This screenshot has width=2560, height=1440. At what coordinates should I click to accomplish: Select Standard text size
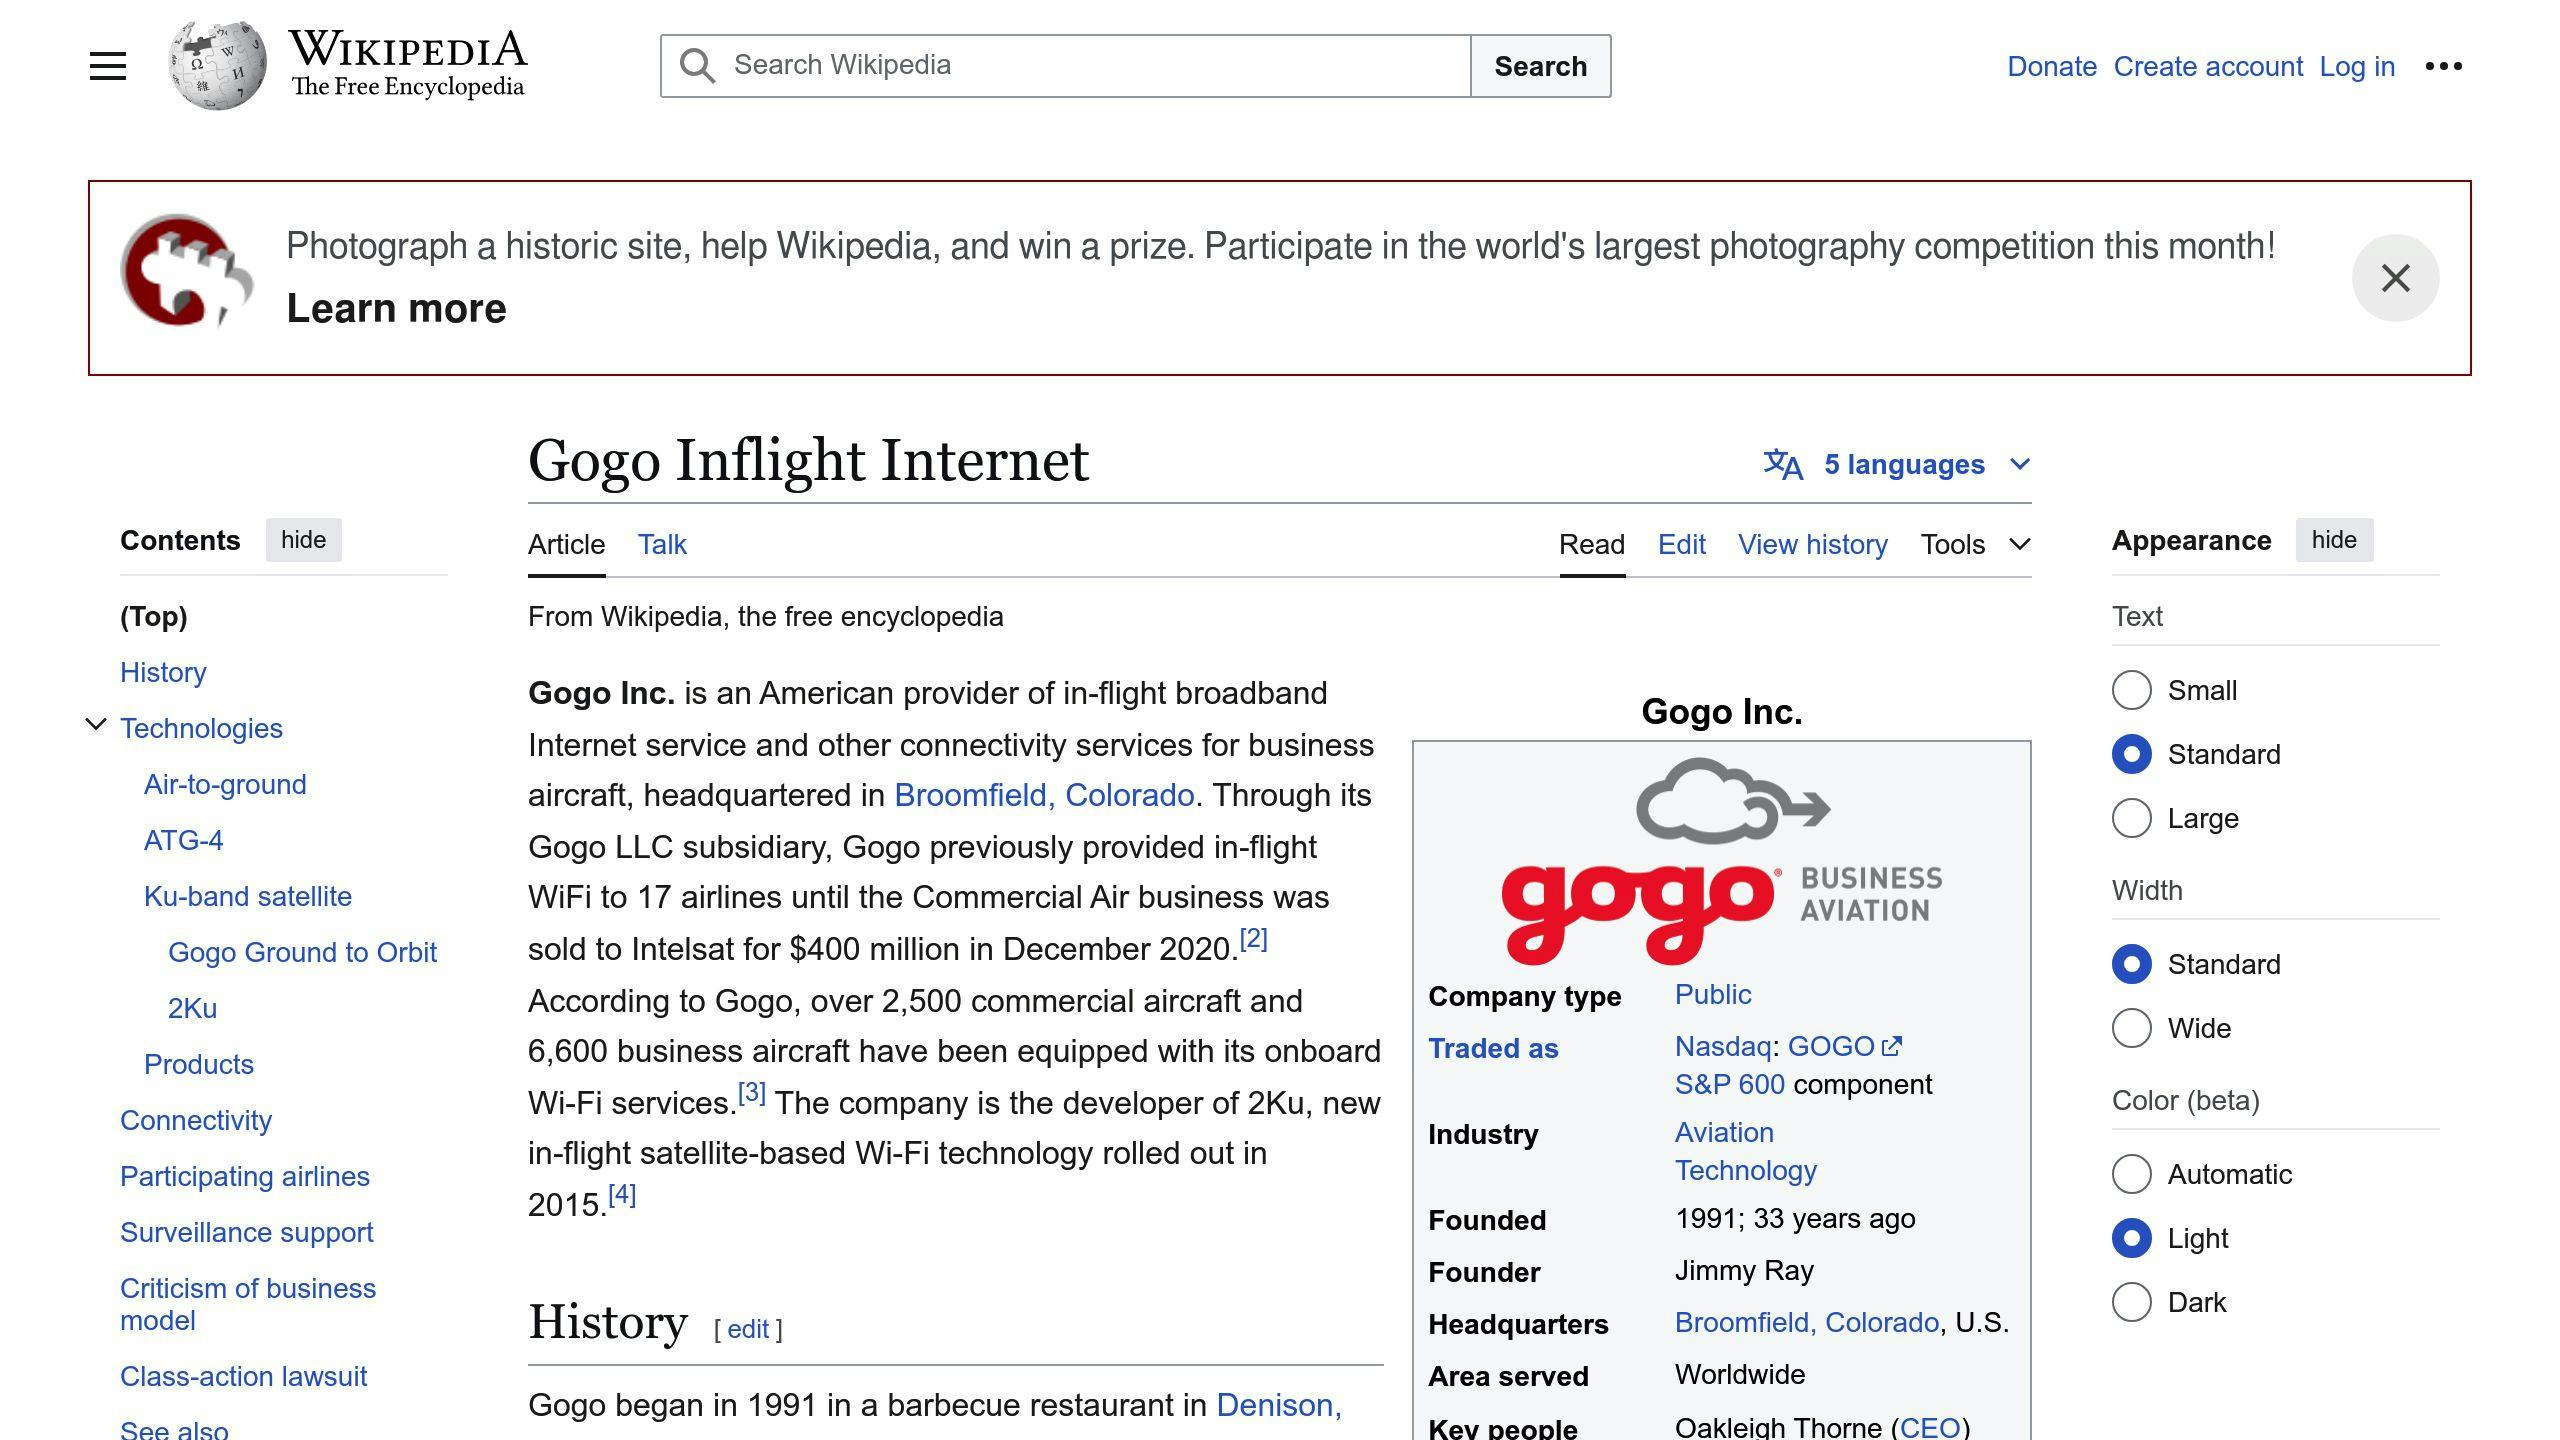2131,754
